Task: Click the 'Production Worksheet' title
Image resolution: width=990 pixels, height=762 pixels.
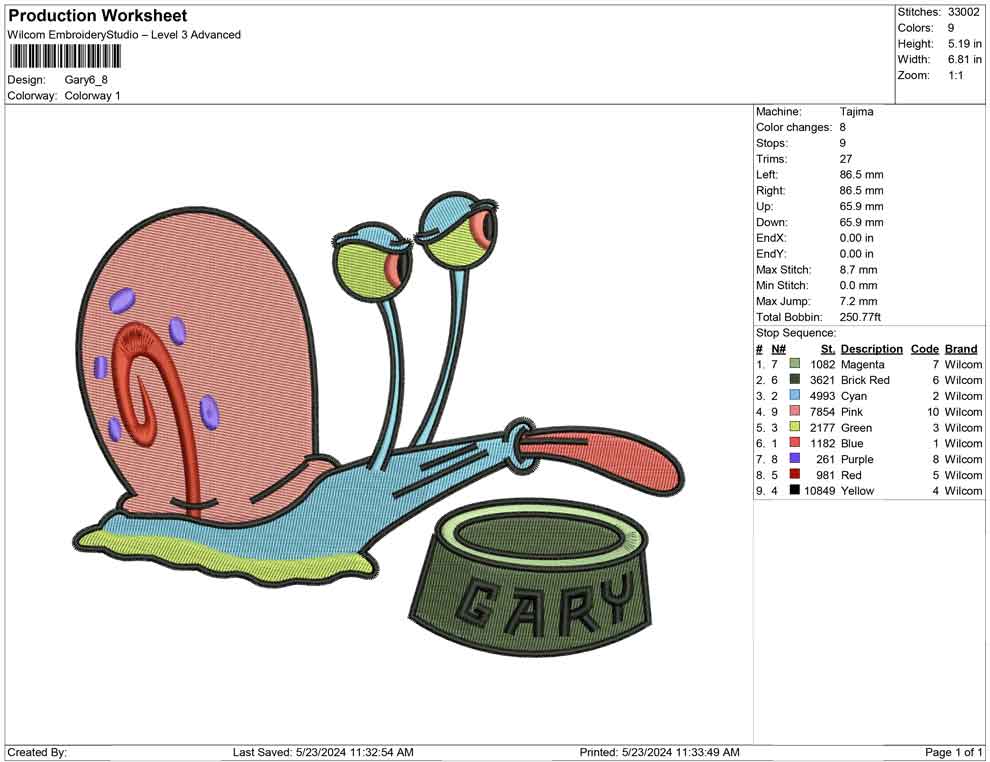Action: pos(97,16)
